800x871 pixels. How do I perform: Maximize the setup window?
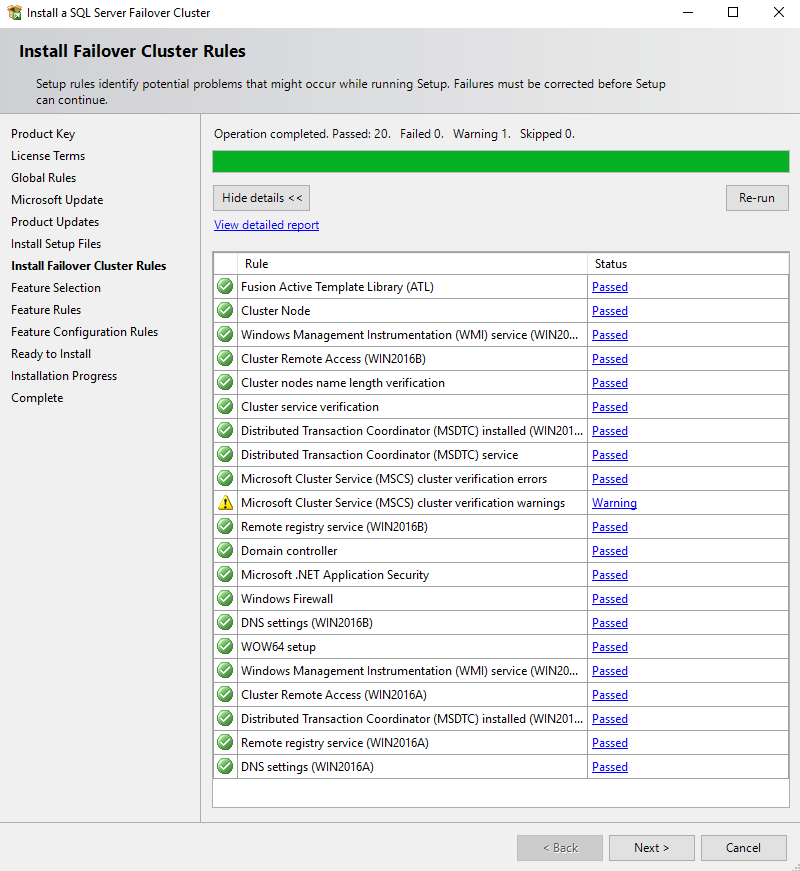[733, 12]
